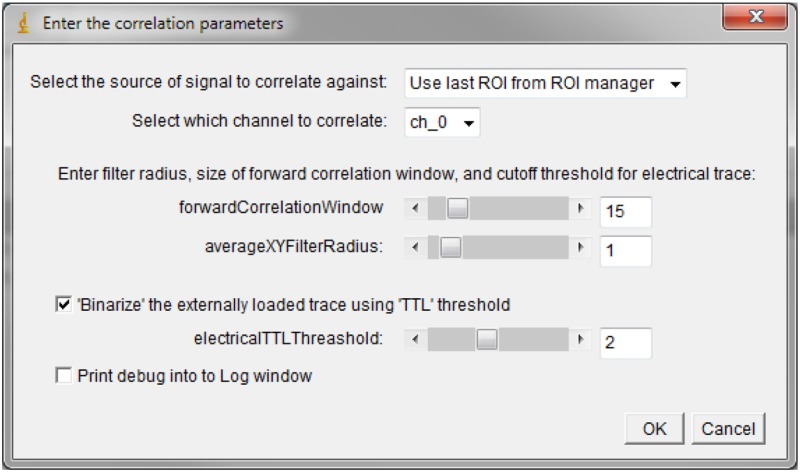Click left arrow of forwardCorrelationWindow slider
Image resolution: width=800 pixels, height=472 pixels.
click(x=415, y=209)
